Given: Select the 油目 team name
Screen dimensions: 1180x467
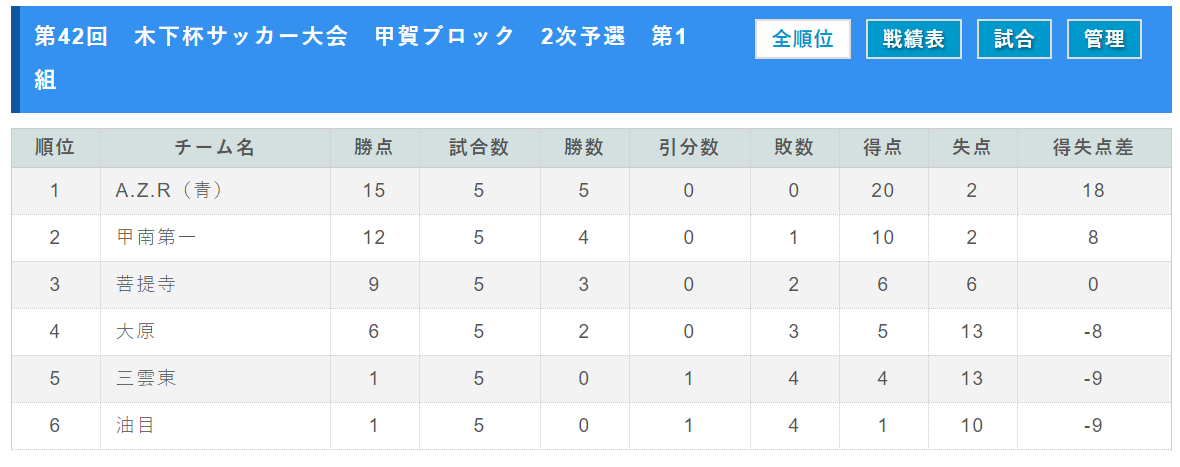Looking at the screenshot, I should (135, 426).
